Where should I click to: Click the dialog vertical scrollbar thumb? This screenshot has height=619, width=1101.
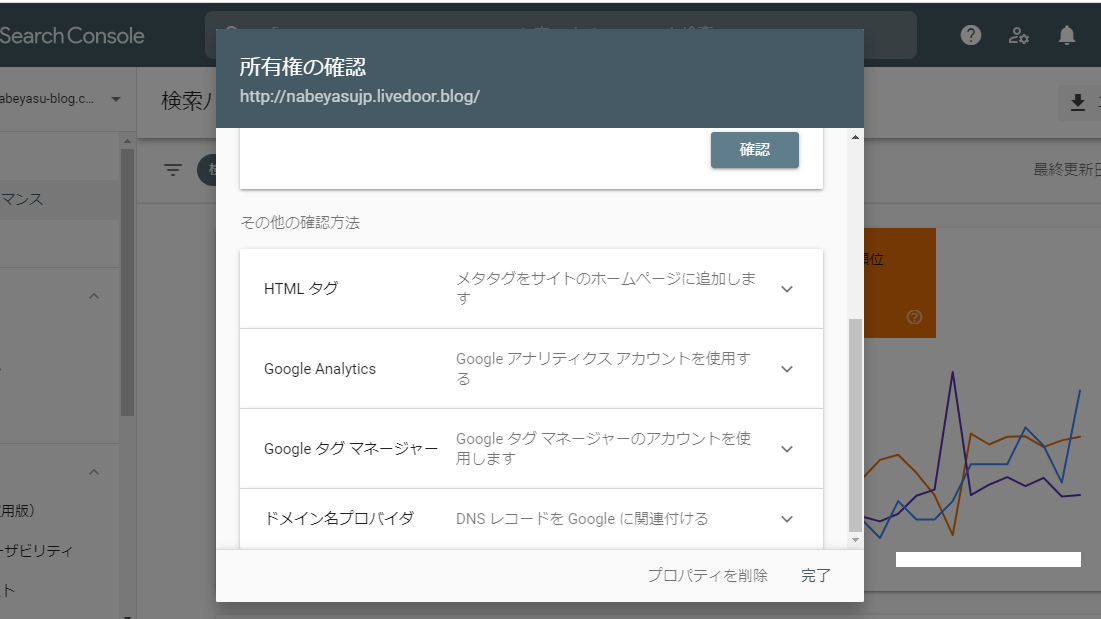pos(855,425)
